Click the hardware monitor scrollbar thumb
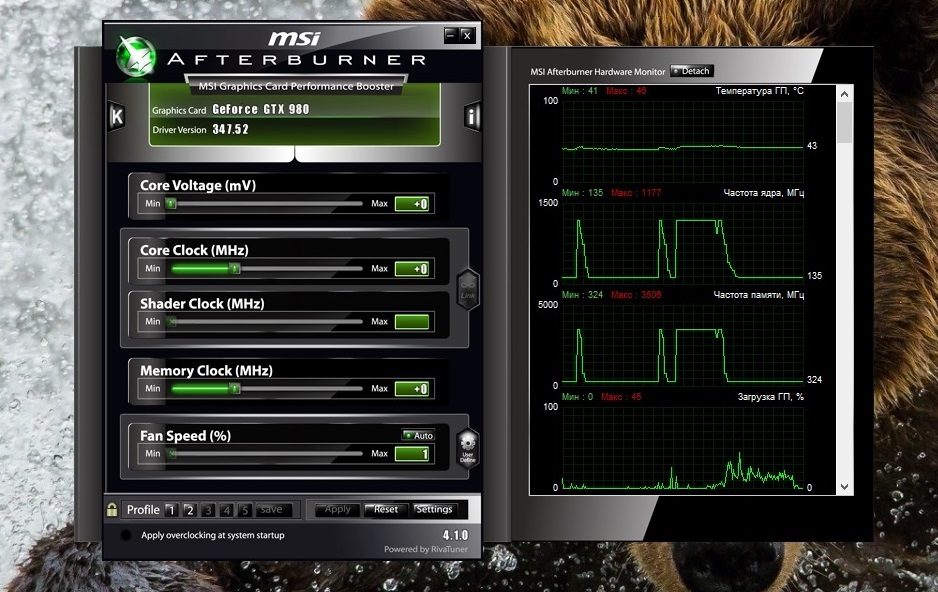 [844, 123]
